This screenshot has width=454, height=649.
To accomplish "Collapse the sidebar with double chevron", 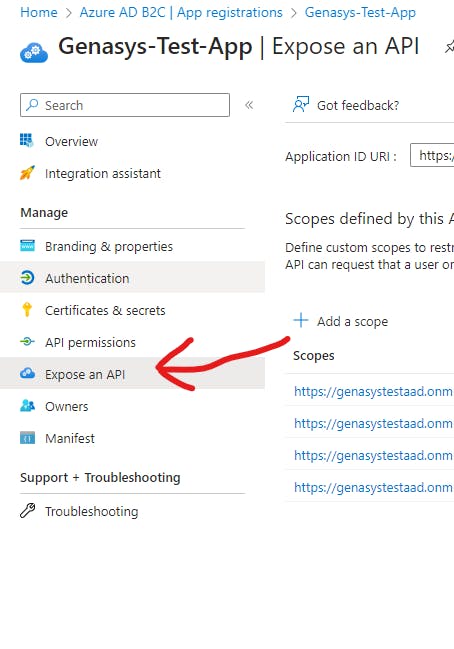I will [249, 105].
